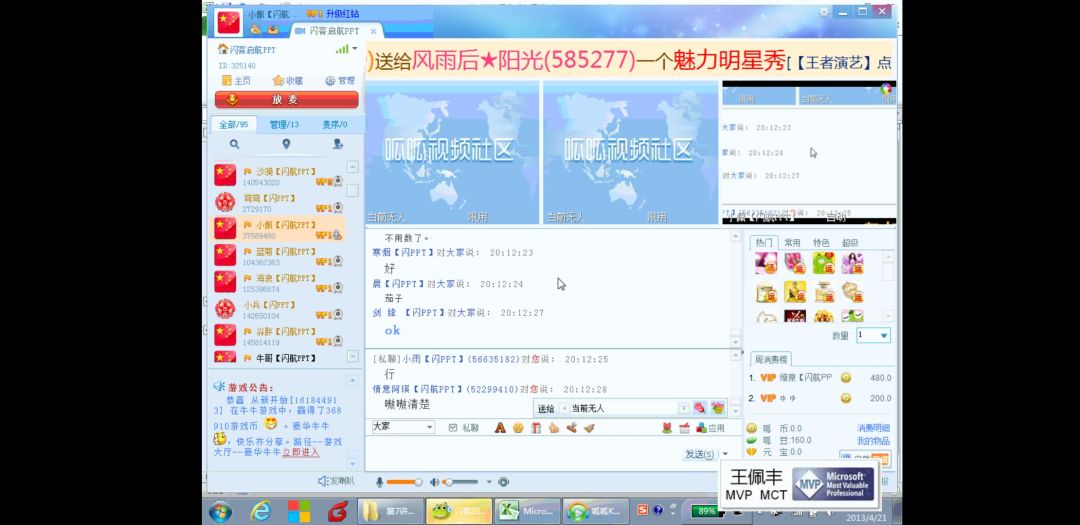The width and height of the screenshot is (1080, 525).
Task: Mute the speaker volume icon
Action: click(434, 482)
